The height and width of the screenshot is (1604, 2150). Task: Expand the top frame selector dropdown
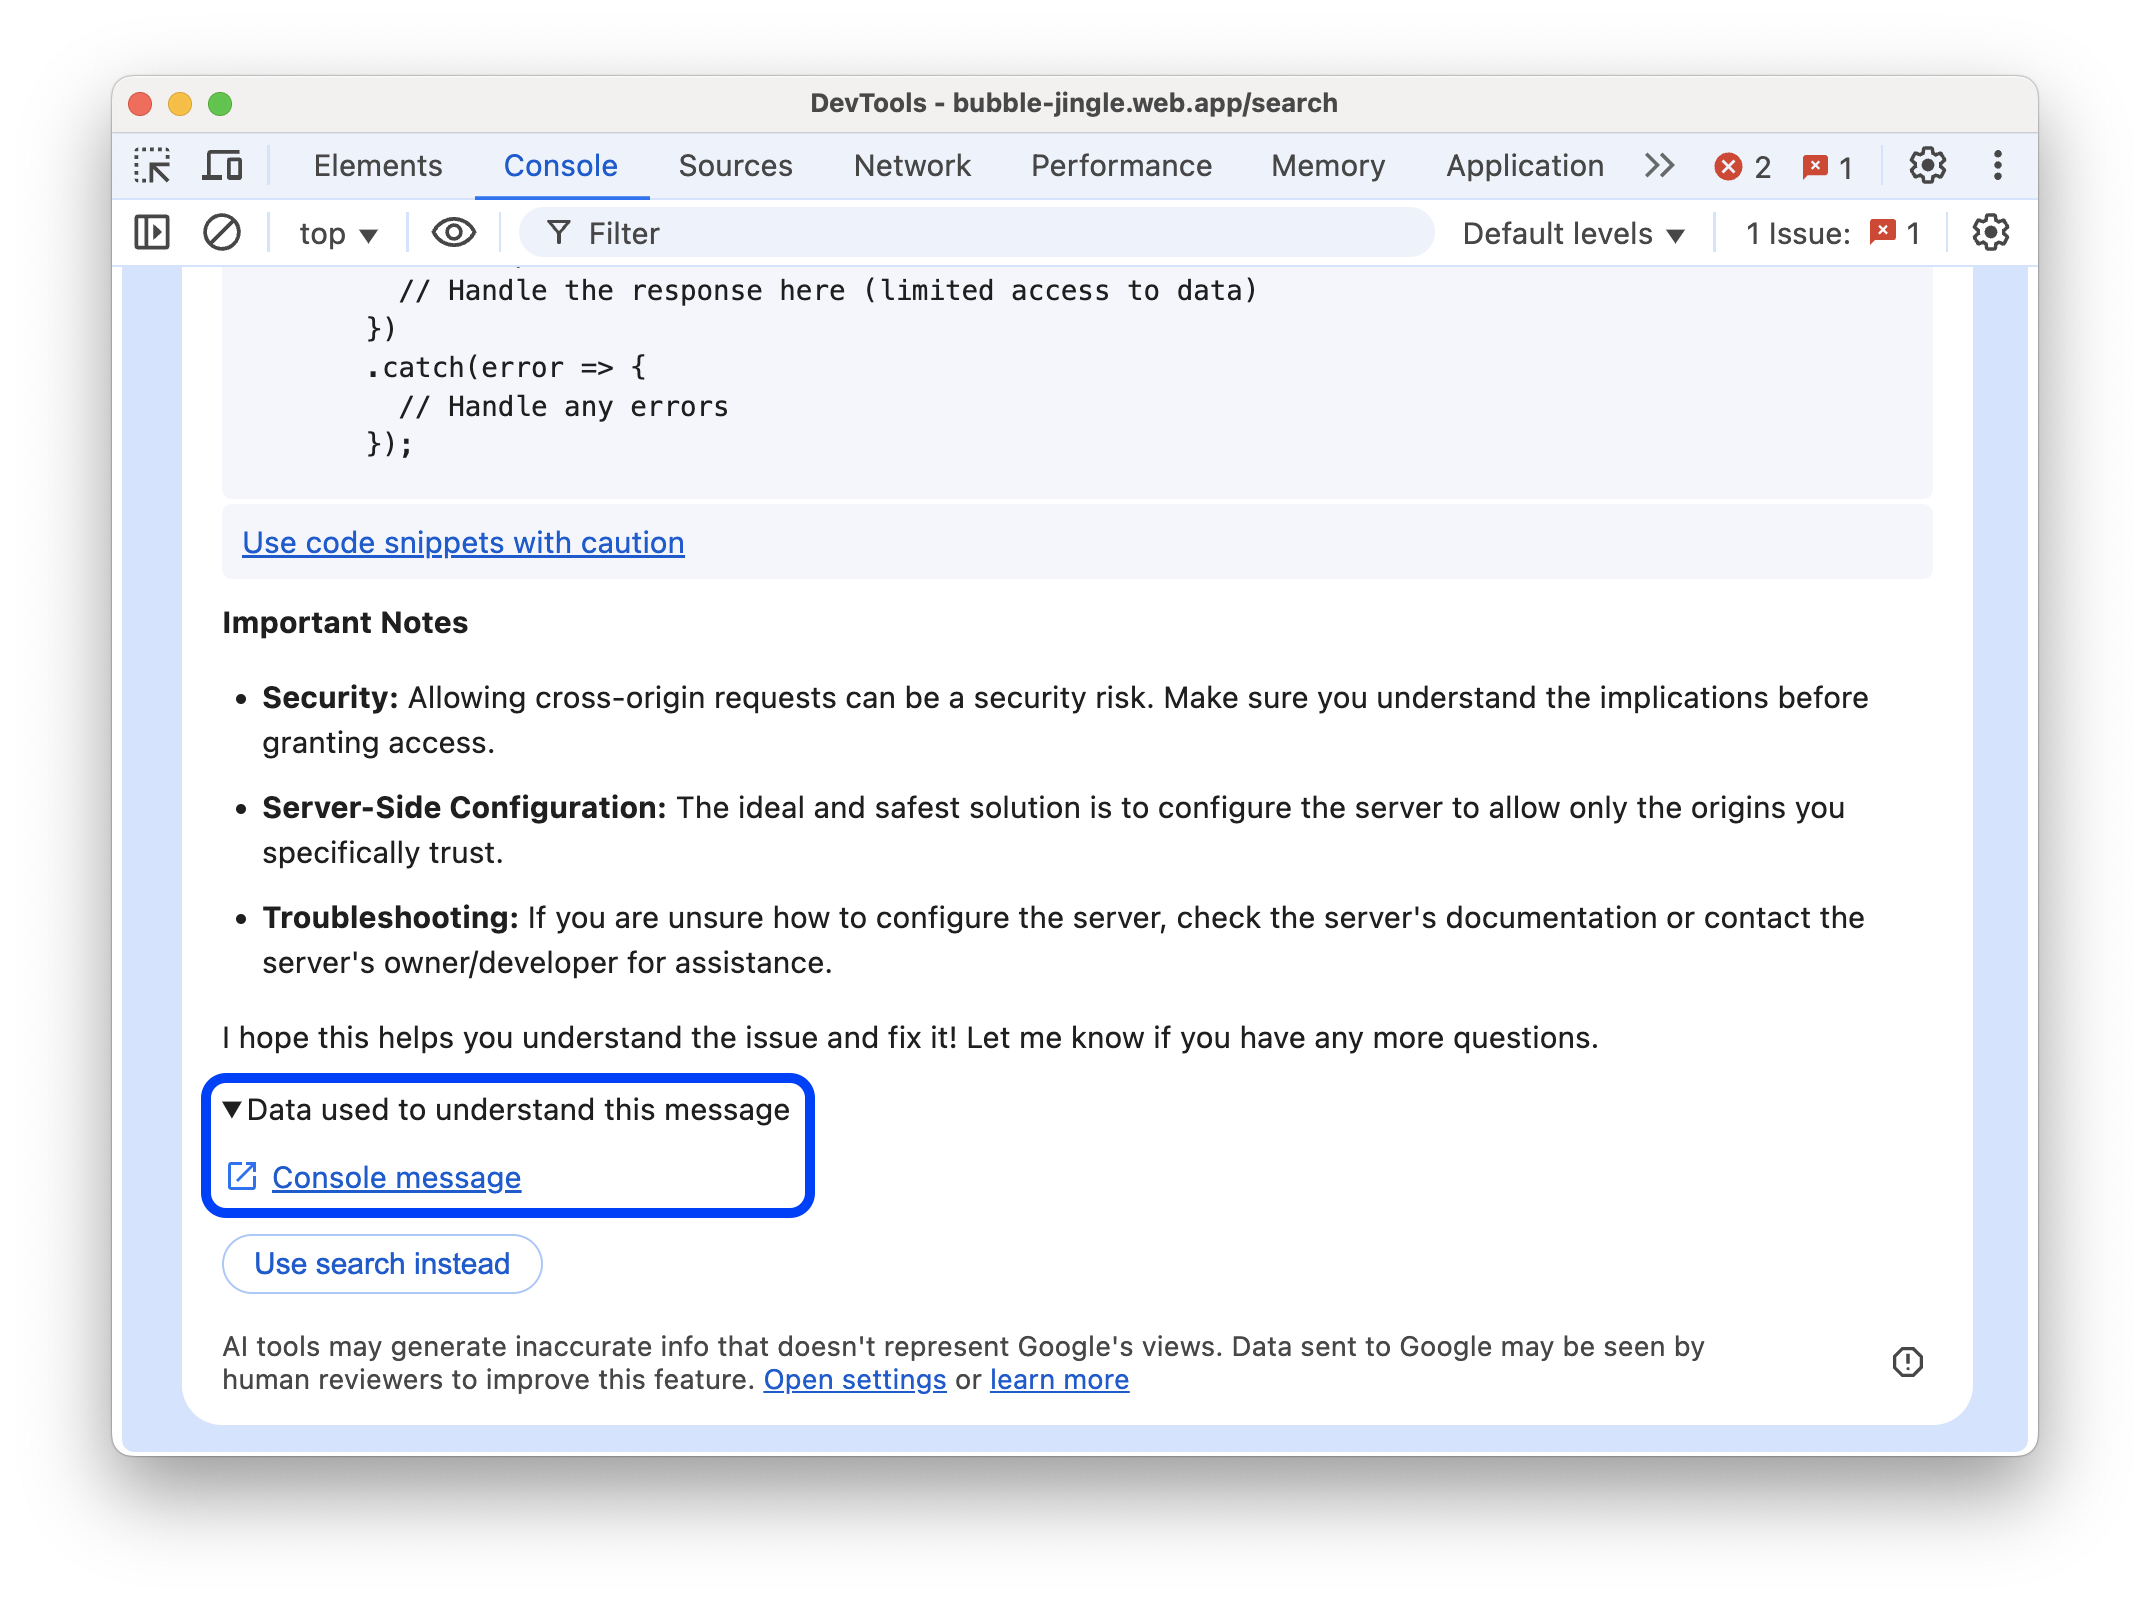click(x=337, y=233)
